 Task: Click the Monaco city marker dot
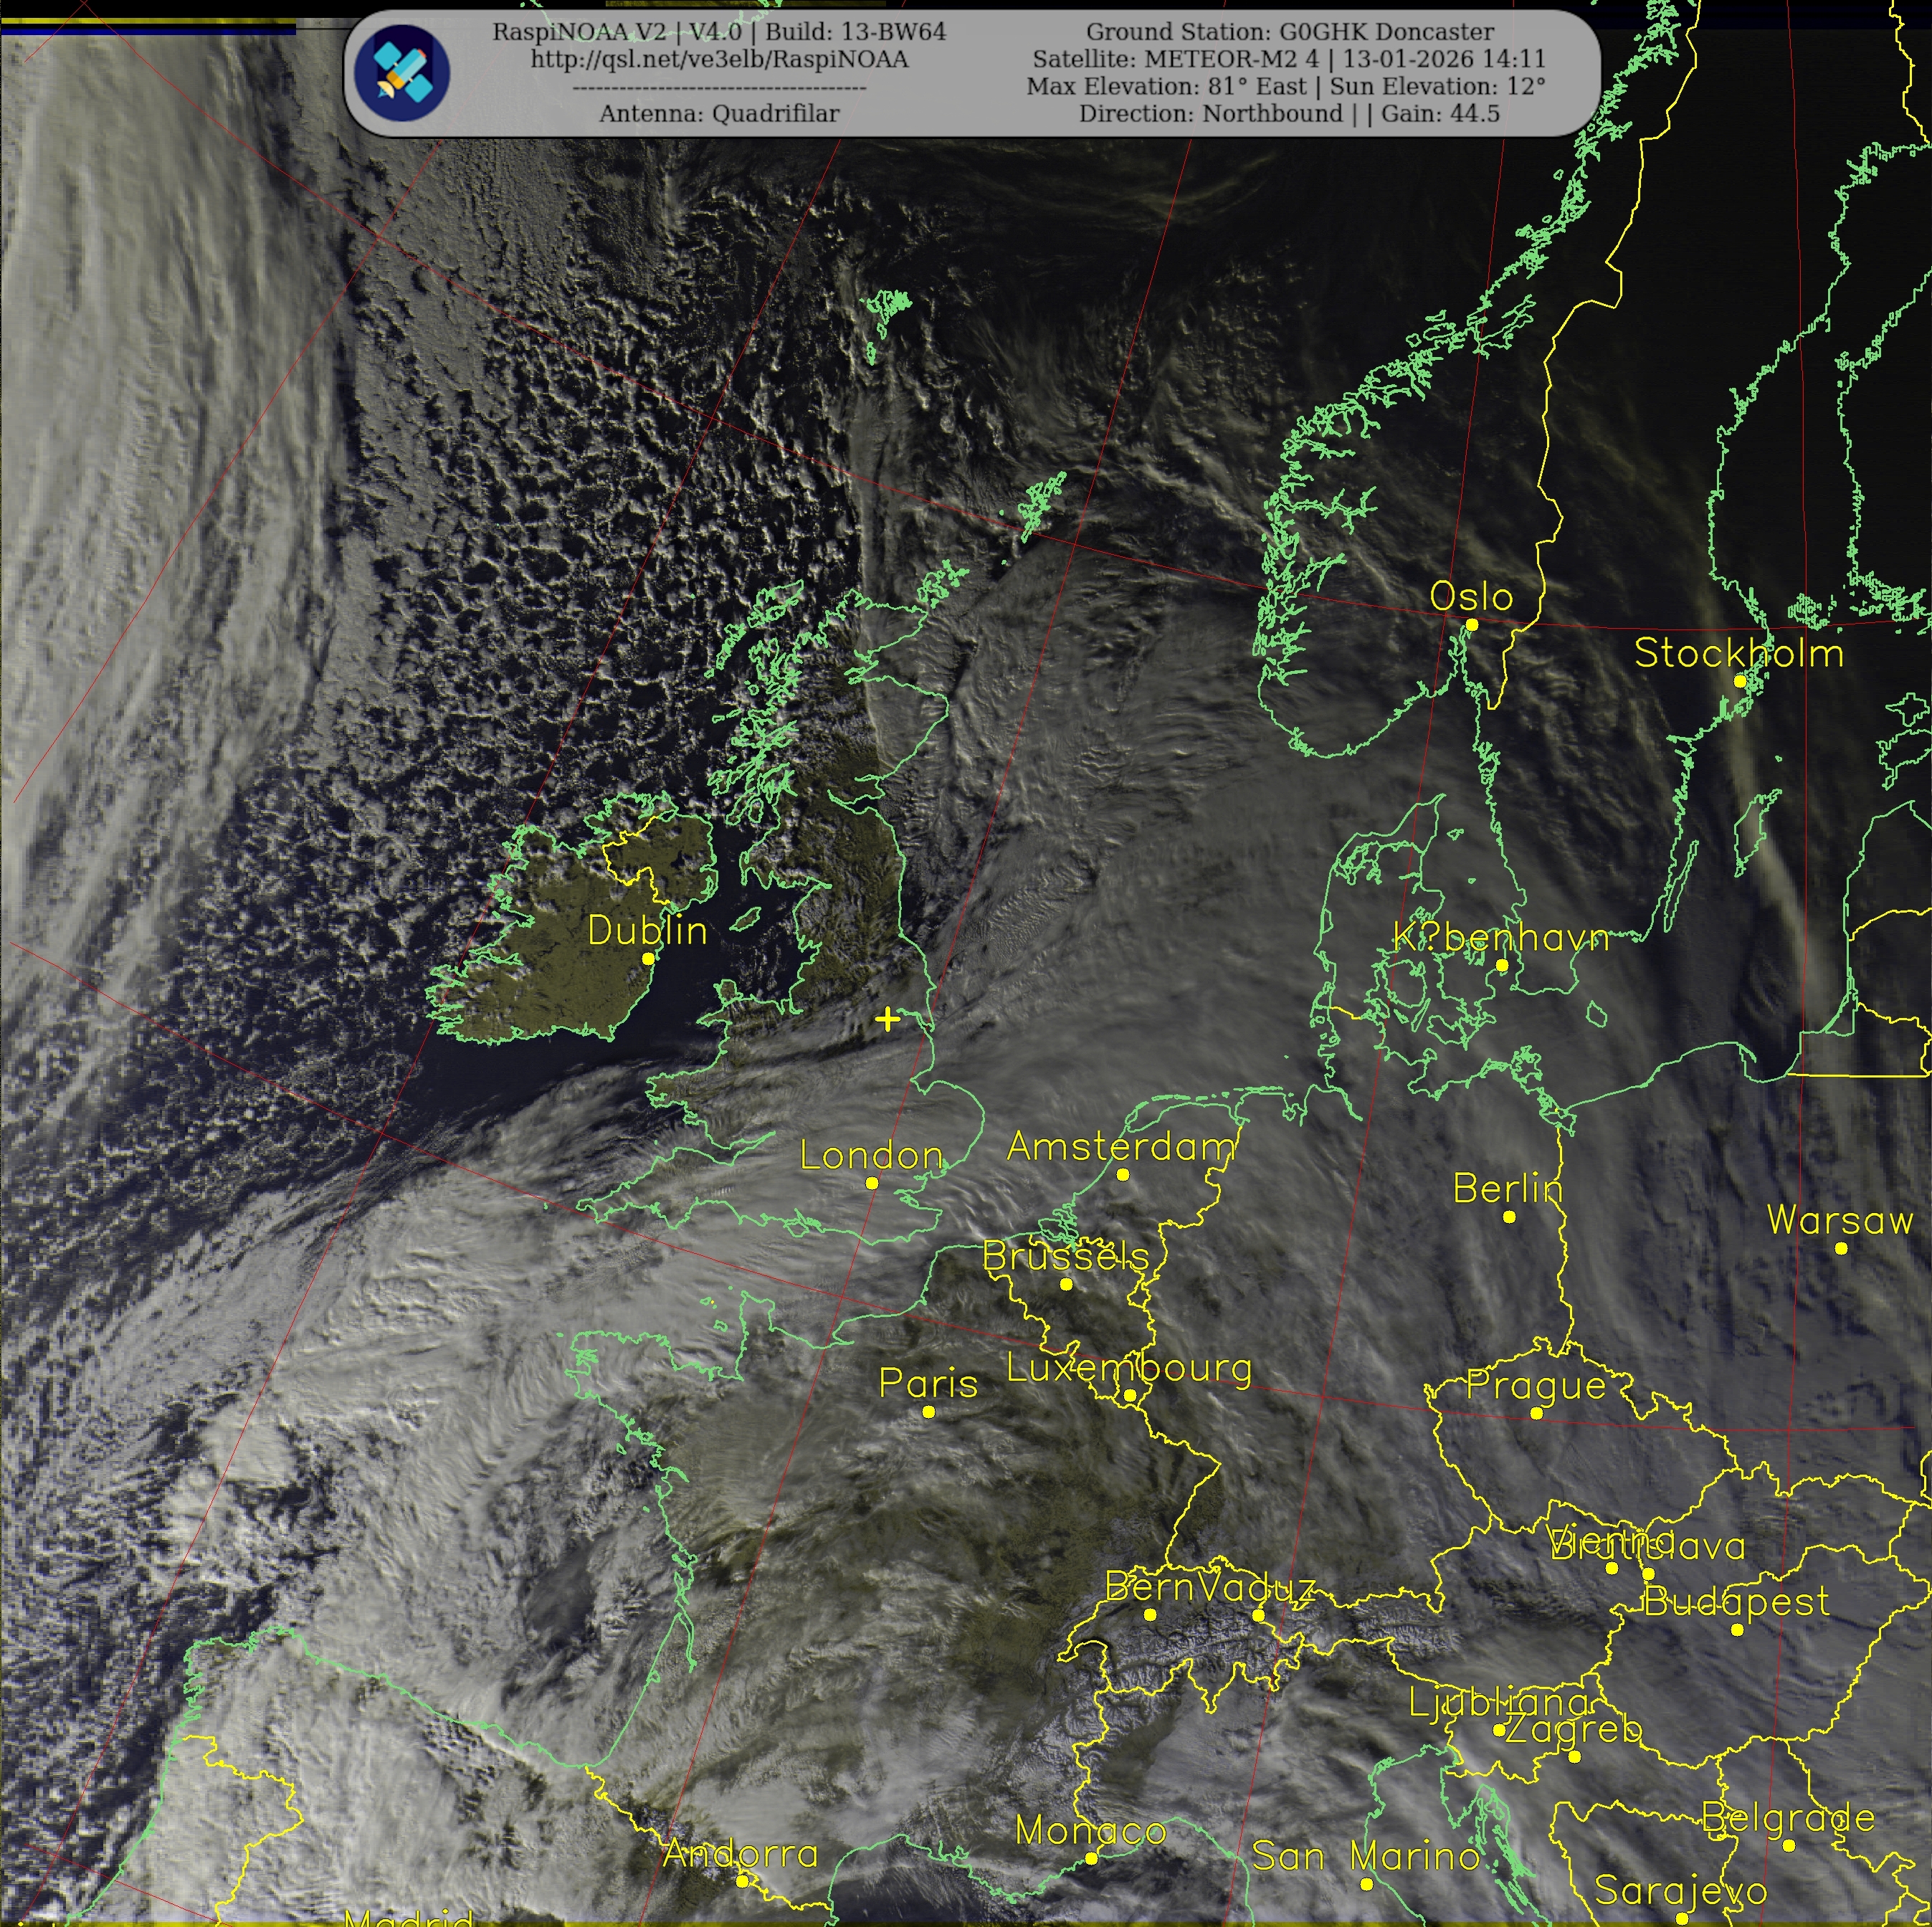(x=1092, y=1858)
